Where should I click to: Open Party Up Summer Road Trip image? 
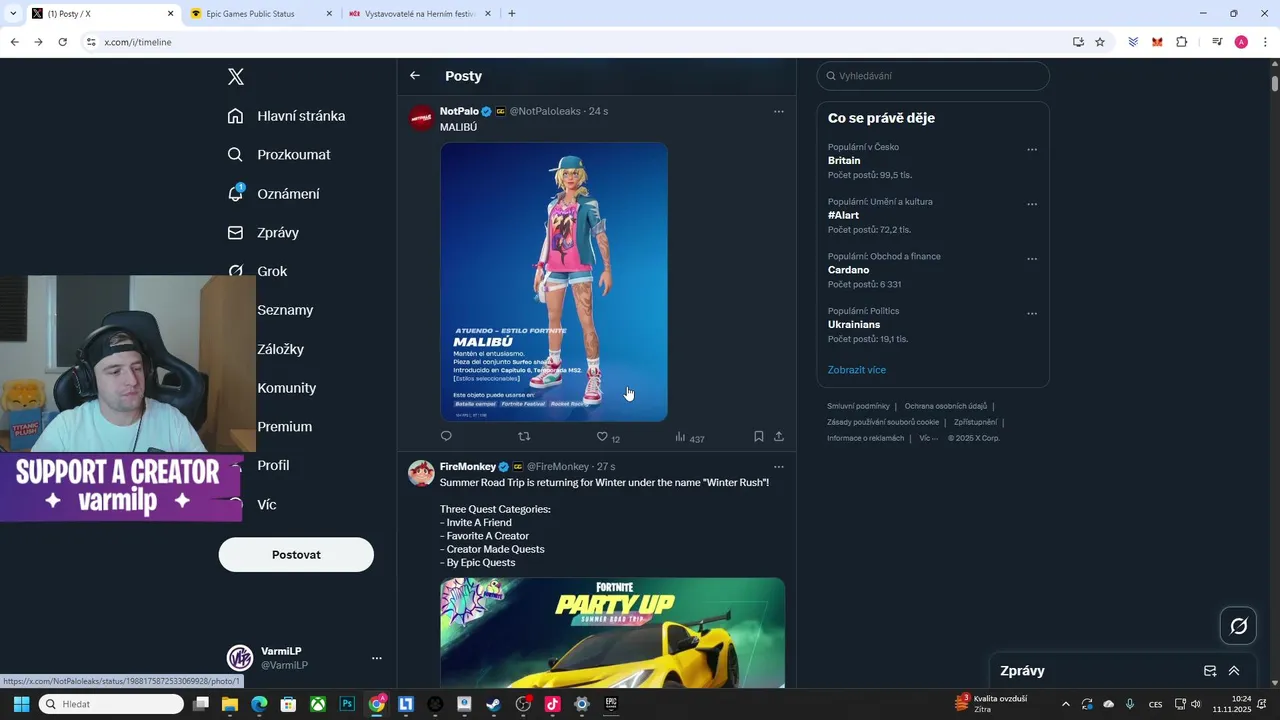click(612, 632)
